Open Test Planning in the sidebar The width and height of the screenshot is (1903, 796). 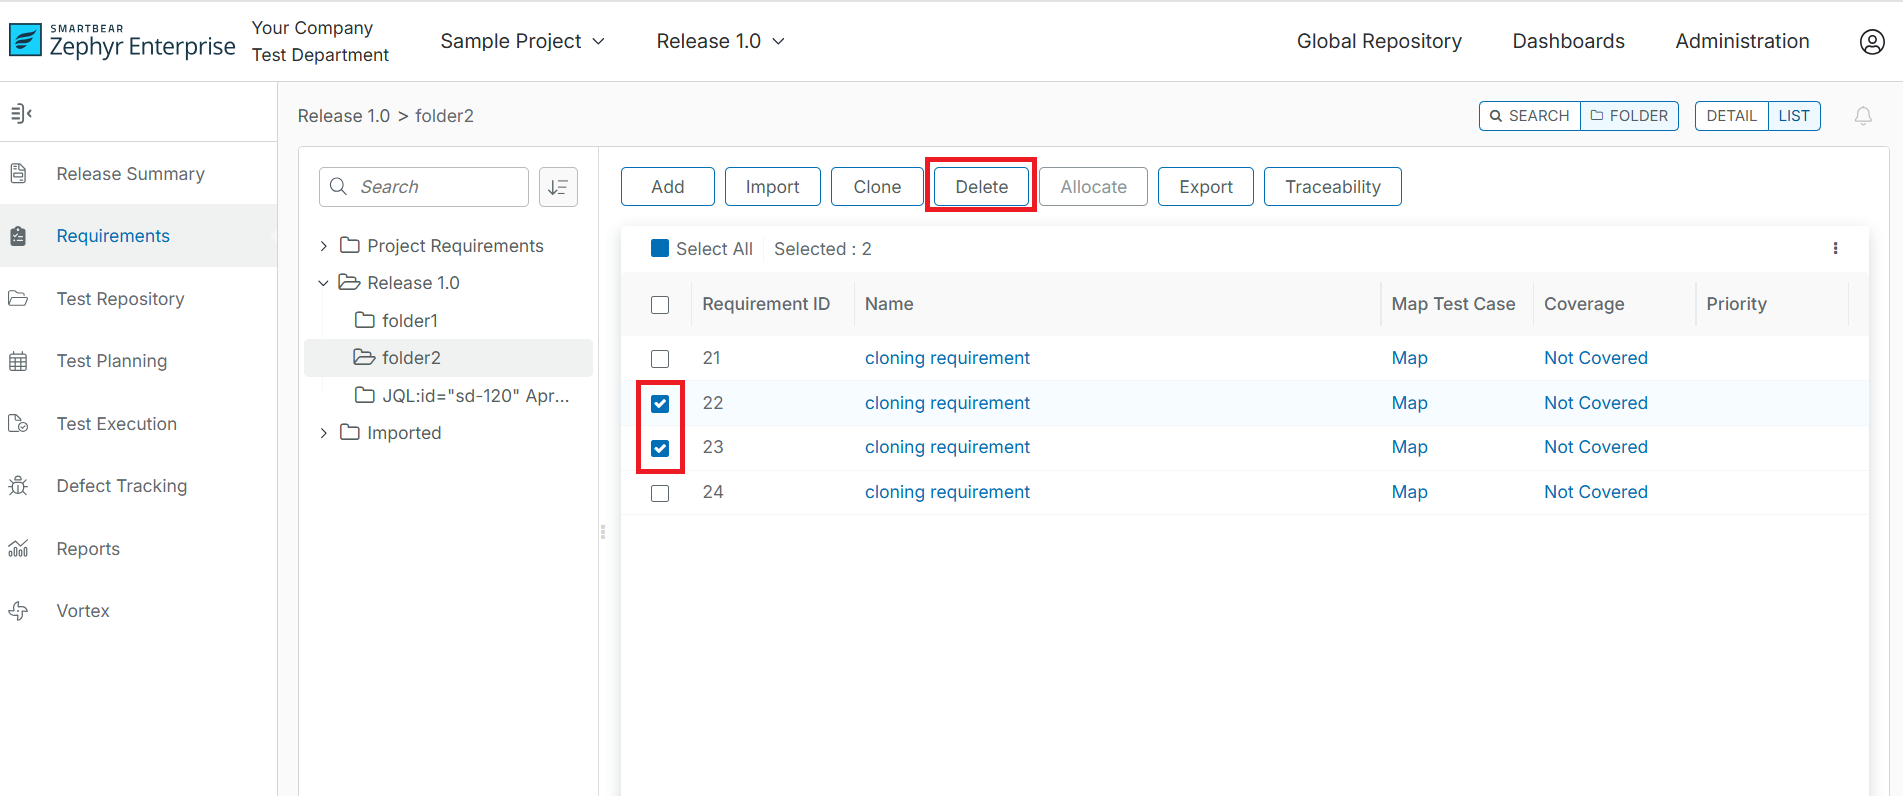111,361
